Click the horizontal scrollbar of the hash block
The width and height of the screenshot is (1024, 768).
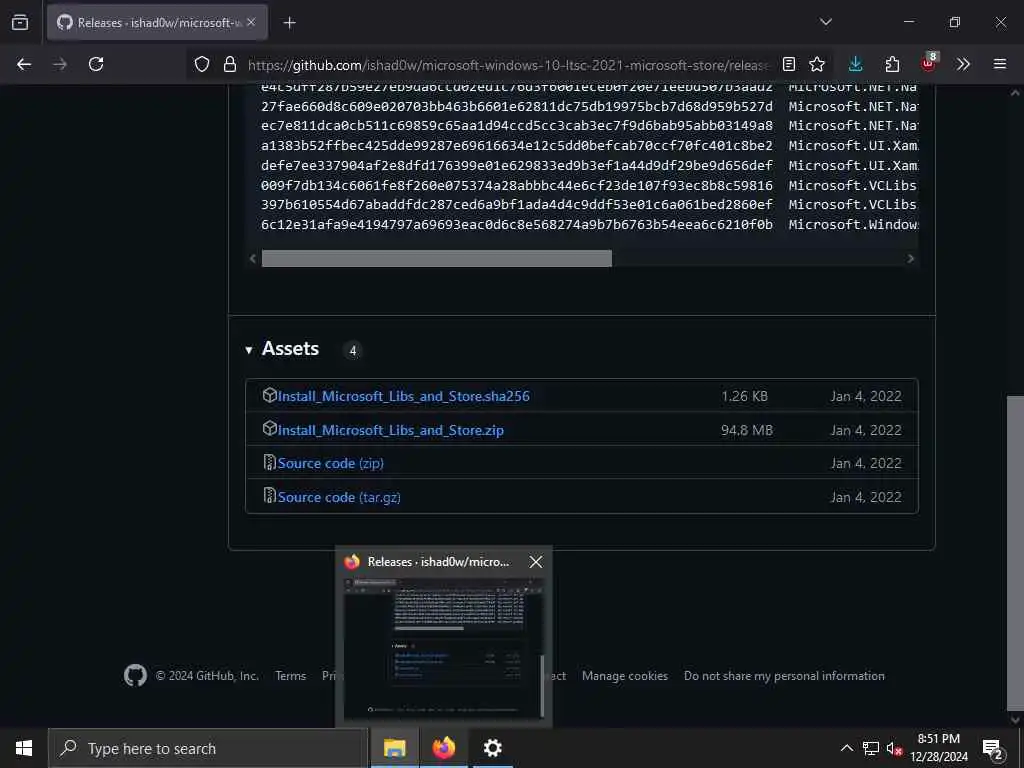point(436,259)
